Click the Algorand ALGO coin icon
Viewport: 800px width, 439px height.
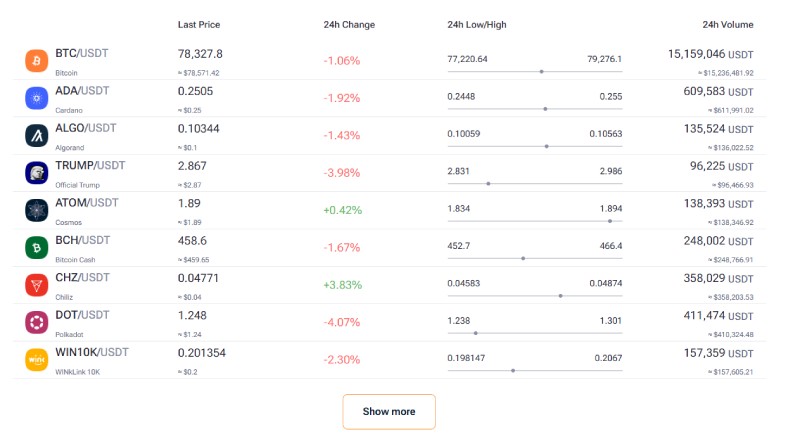[36, 135]
